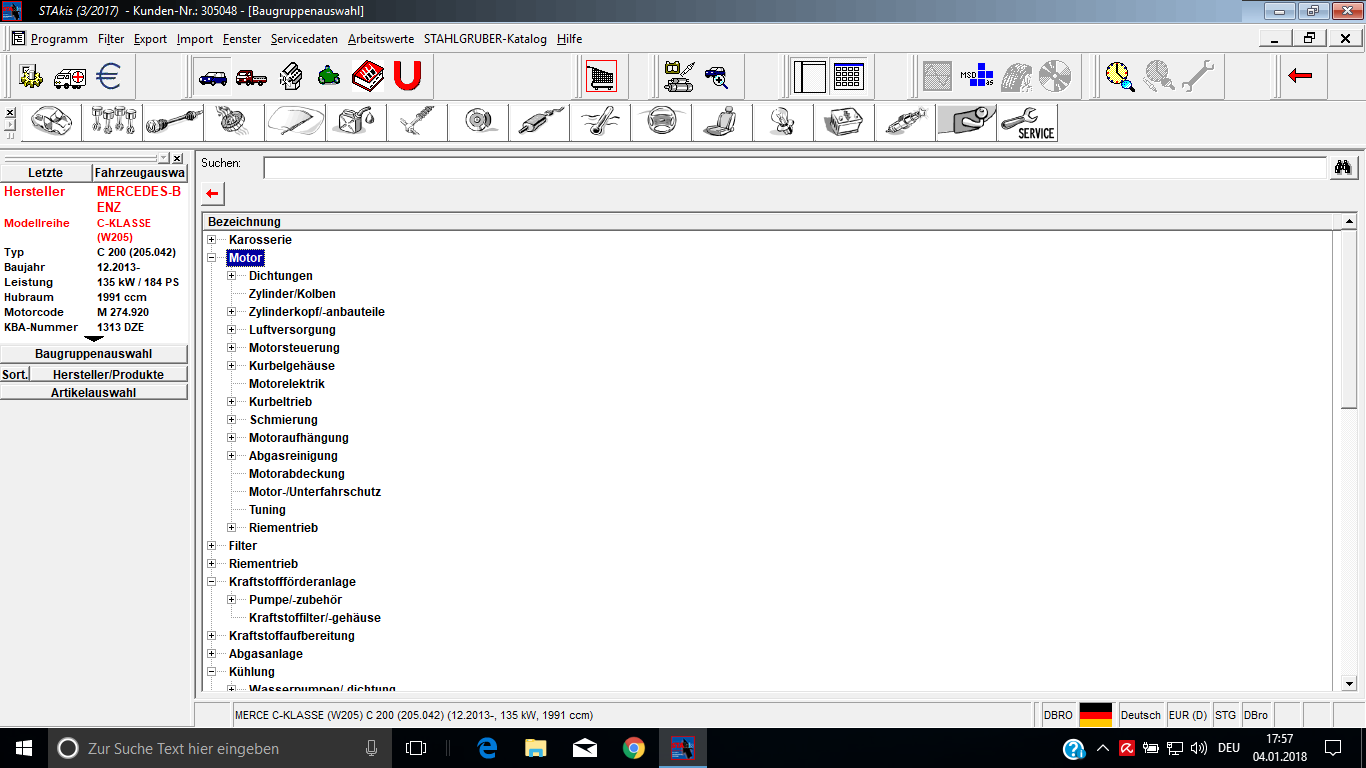Click the Hersteller/Produkte button

coord(108,374)
